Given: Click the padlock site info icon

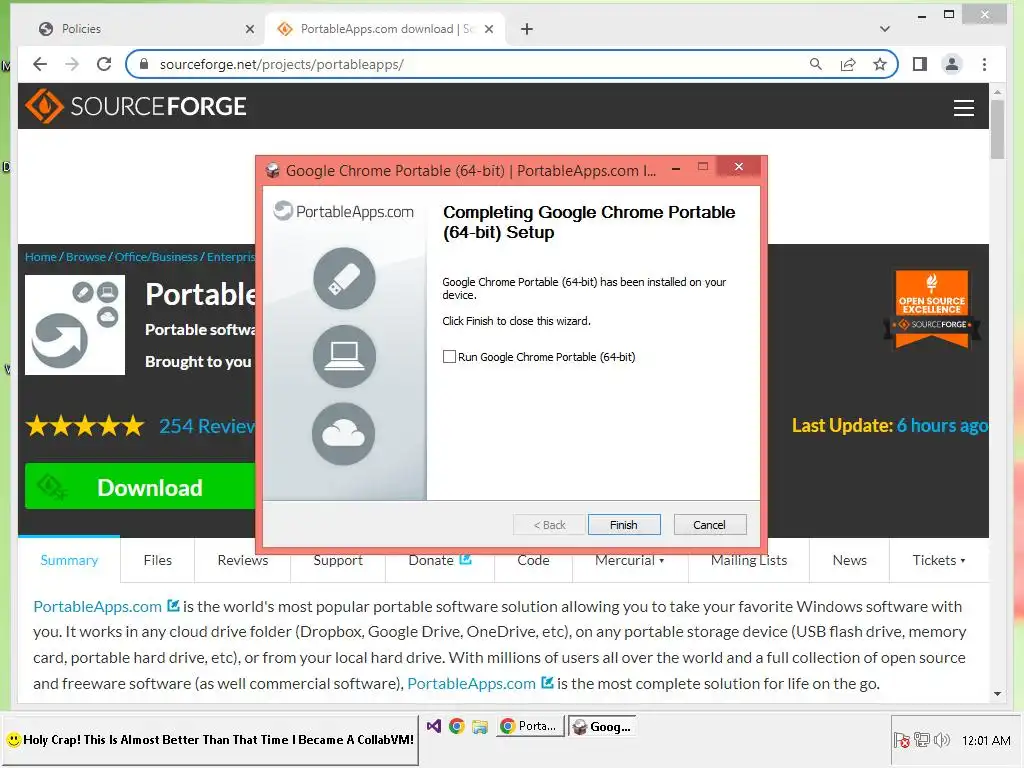Looking at the screenshot, I should point(144,64).
